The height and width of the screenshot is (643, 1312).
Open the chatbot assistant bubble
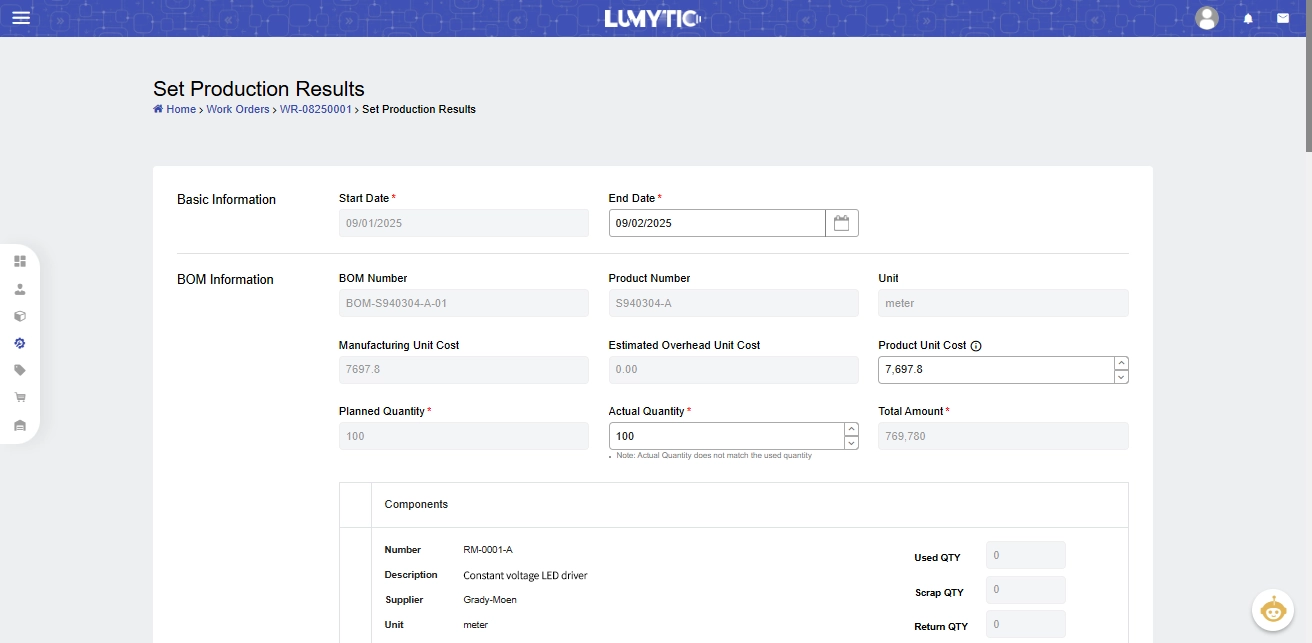[x=1273, y=610]
